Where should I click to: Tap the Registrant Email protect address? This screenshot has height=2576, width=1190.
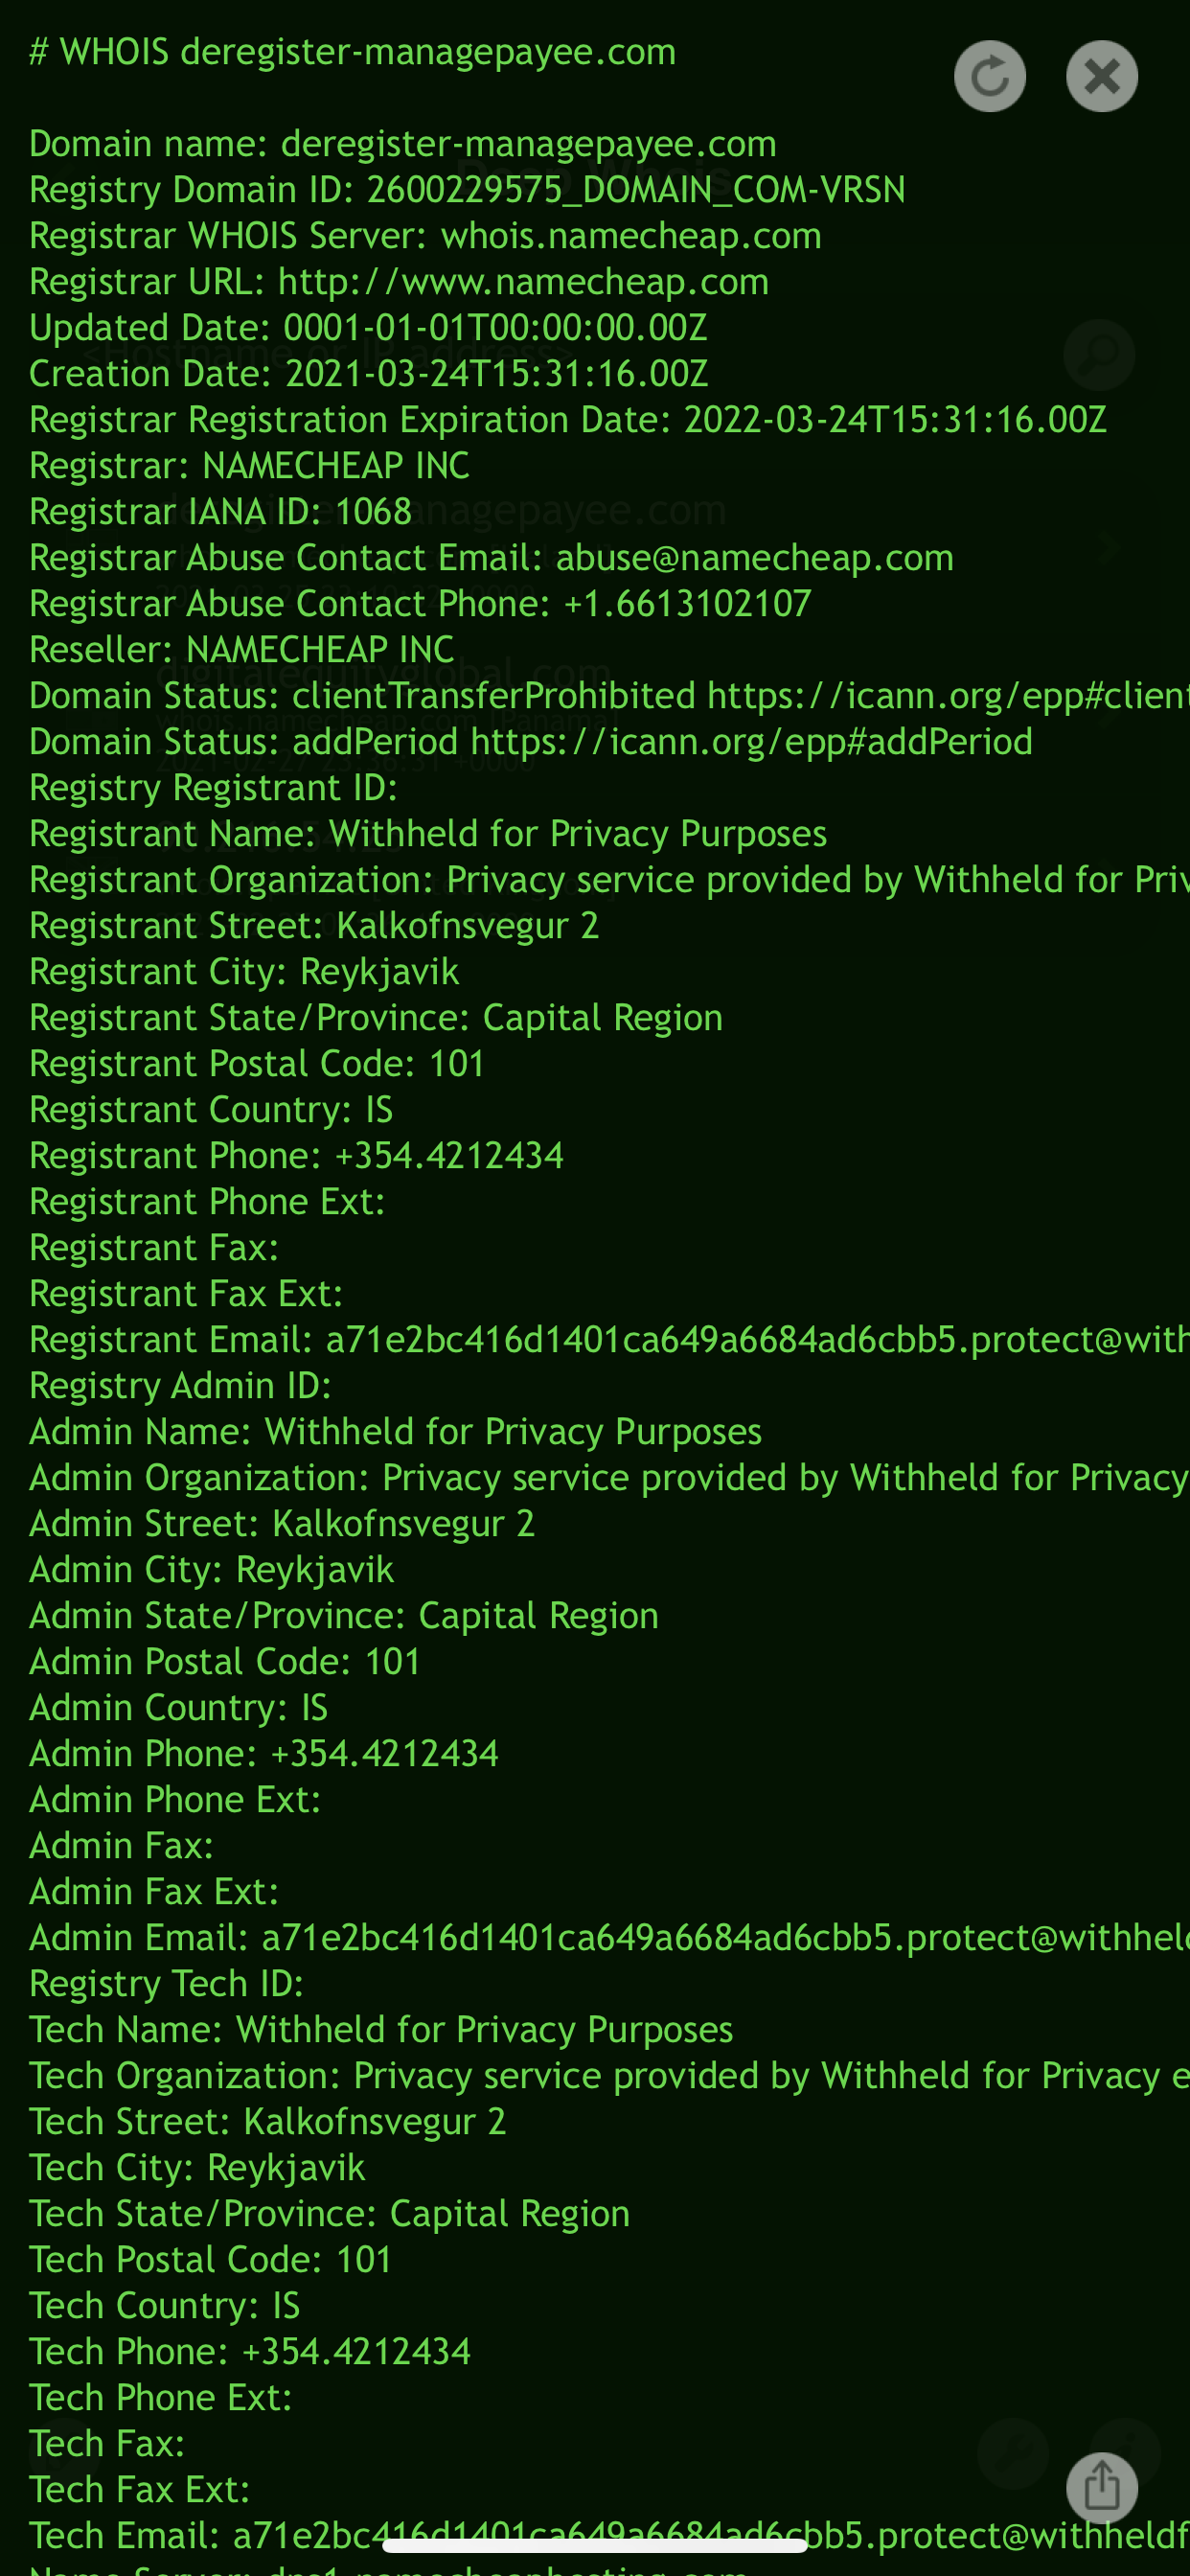click(x=757, y=1340)
